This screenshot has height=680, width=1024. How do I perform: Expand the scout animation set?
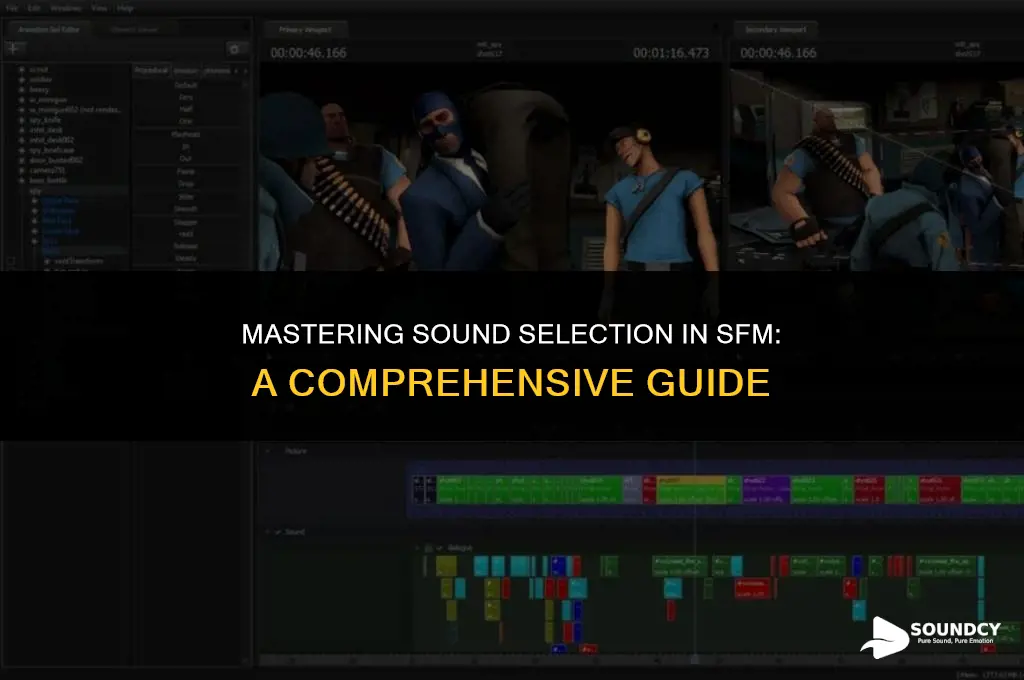(21, 69)
